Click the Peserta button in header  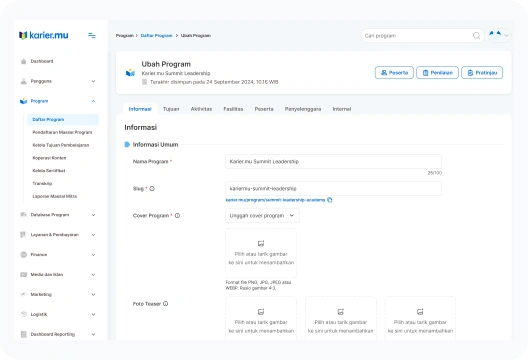[394, 73]
